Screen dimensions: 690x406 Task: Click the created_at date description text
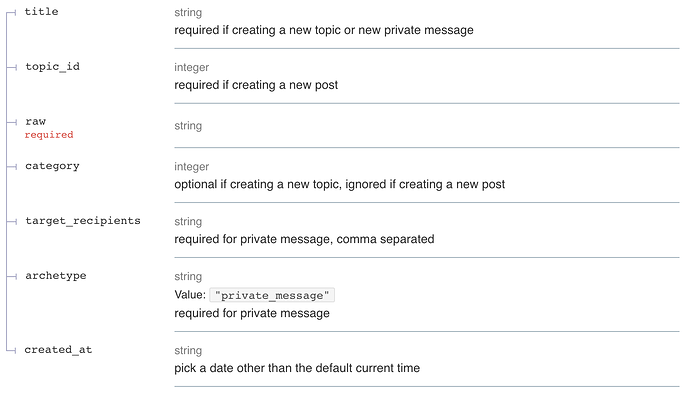click(x=297, y=368)
